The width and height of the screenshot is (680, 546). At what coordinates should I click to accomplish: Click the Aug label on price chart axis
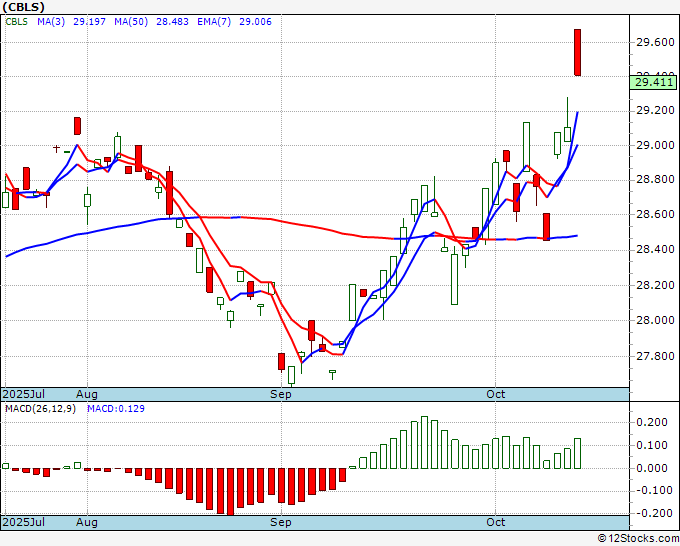coord(87,394)
